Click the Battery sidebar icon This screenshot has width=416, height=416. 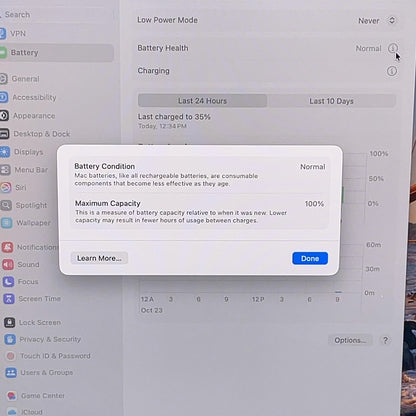[3, 53]
